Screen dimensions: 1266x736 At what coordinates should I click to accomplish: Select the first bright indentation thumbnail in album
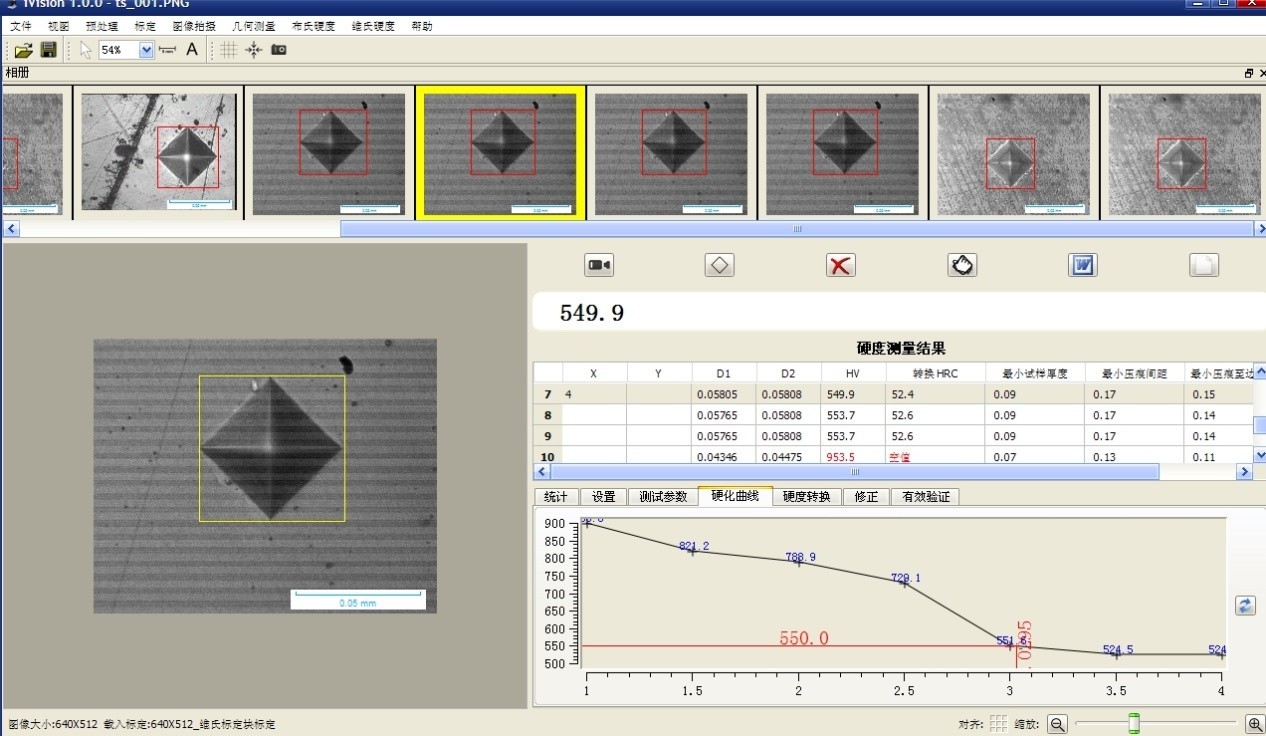tap(159, 152)
